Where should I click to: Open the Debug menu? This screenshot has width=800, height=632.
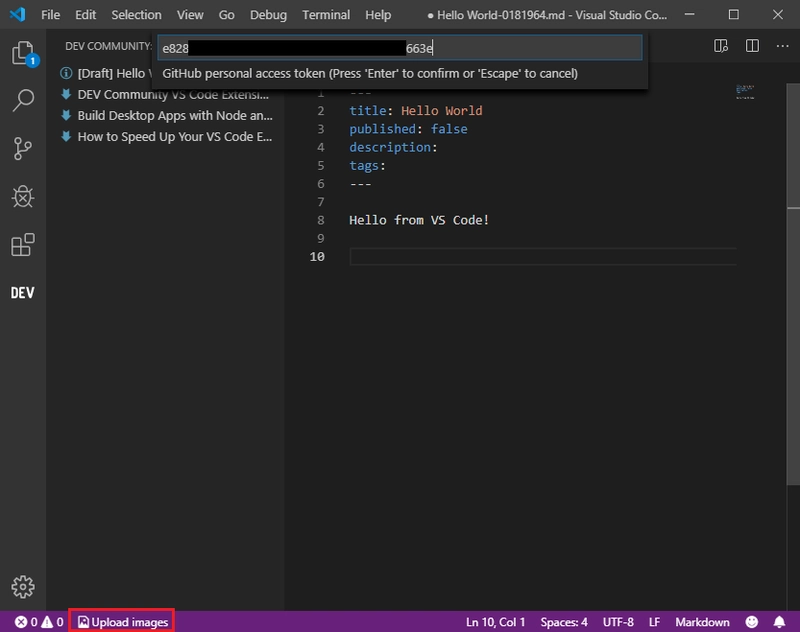[268, 15]
